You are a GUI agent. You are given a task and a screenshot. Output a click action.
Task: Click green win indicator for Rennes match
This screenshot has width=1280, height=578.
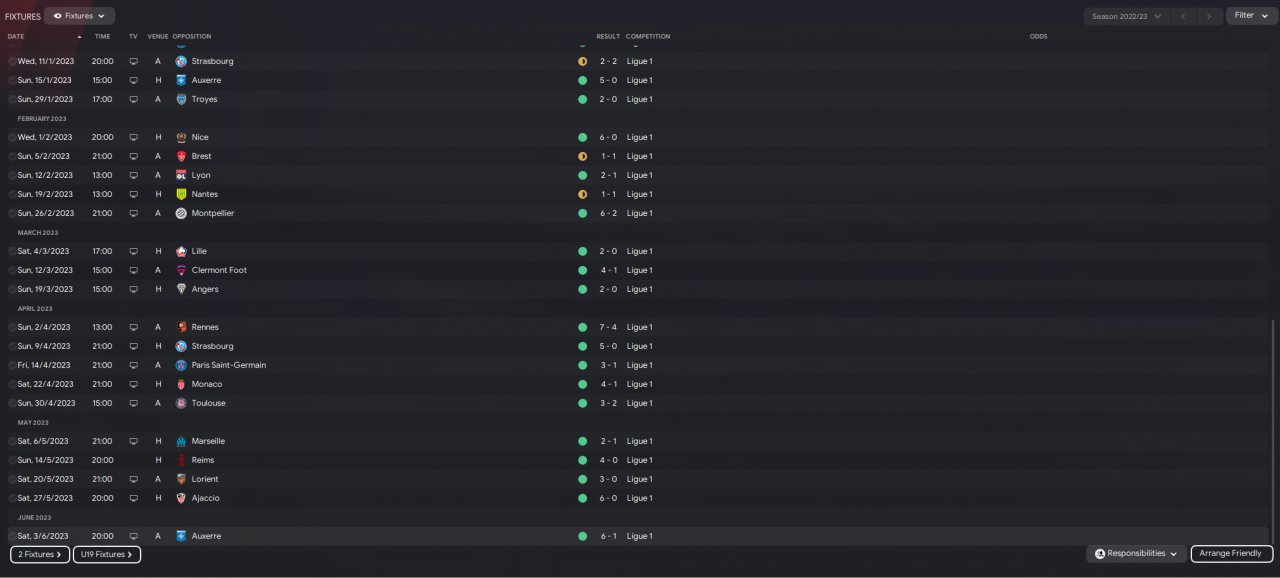pyautogui.click(x=582, y=327)
